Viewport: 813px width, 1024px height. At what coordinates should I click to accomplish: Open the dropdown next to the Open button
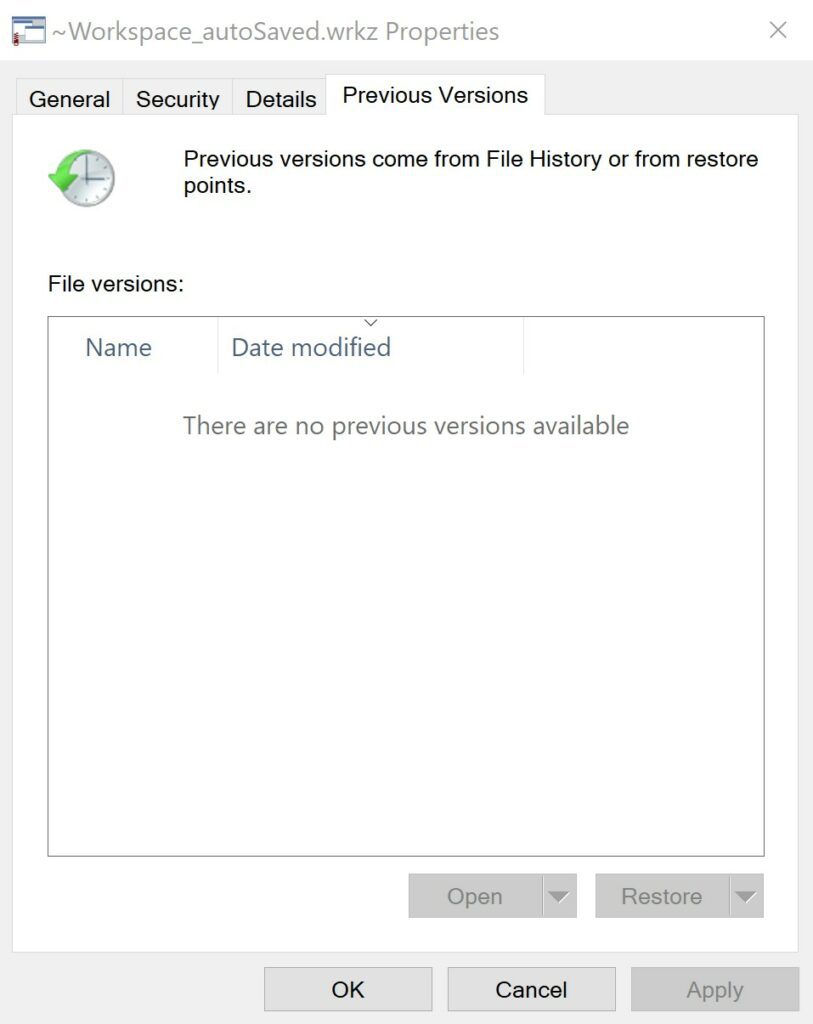click(559, 896)
